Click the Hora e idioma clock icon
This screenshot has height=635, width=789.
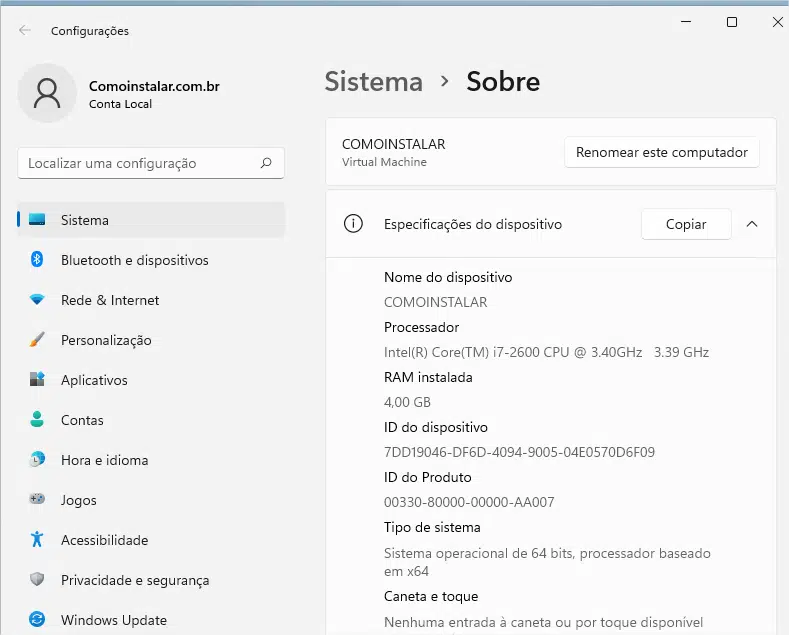pos(37,459)
